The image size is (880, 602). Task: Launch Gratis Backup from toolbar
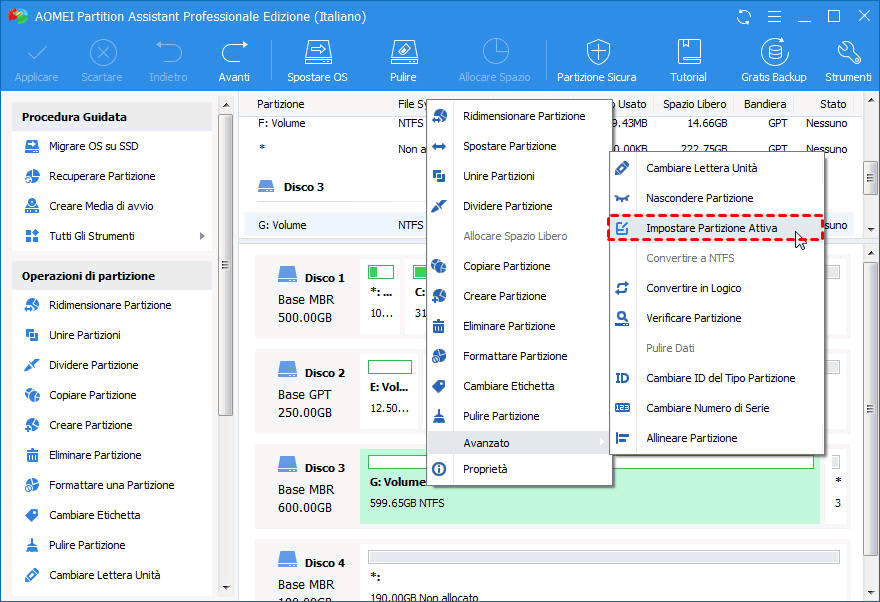coord(774,61)
